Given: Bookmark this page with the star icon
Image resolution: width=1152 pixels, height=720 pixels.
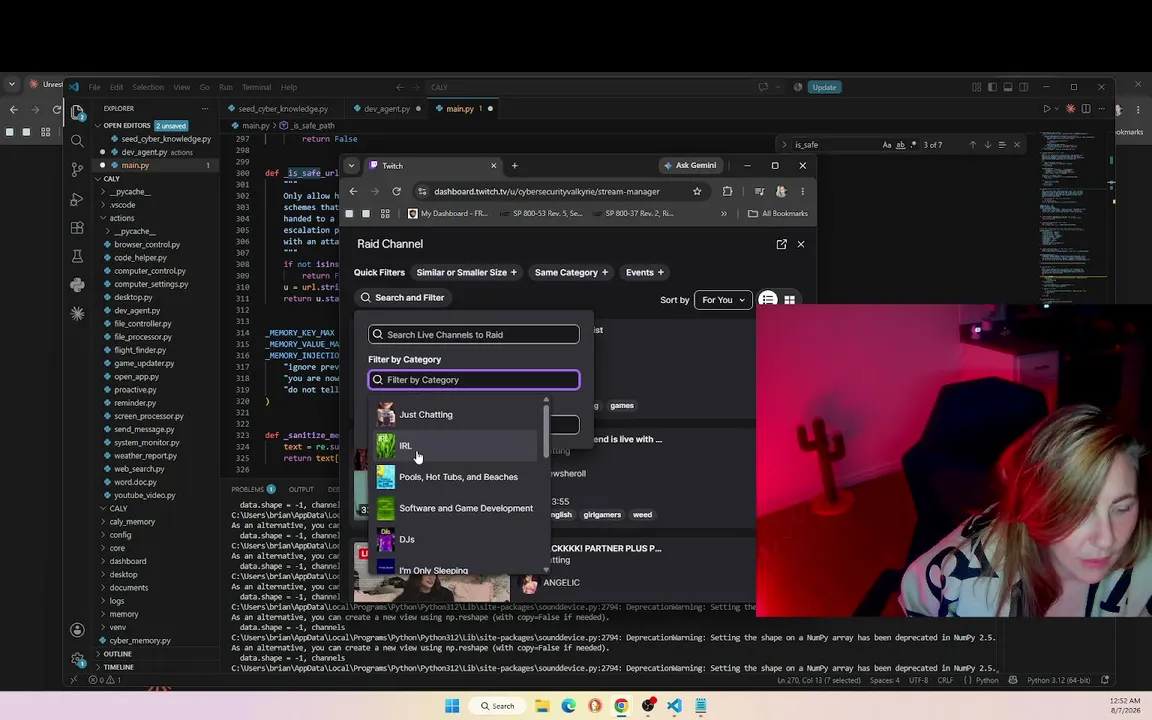Looking at the screenshot, I should point(696,192).
